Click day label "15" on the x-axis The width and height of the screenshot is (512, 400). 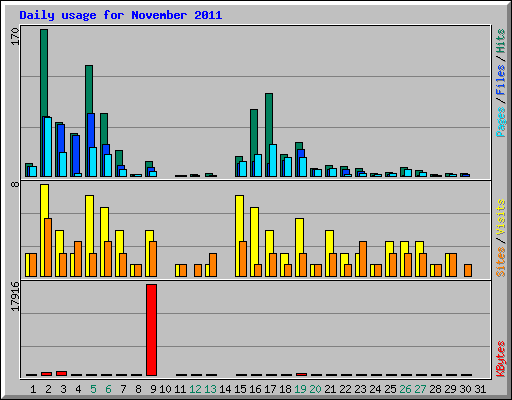click(240, 389)
